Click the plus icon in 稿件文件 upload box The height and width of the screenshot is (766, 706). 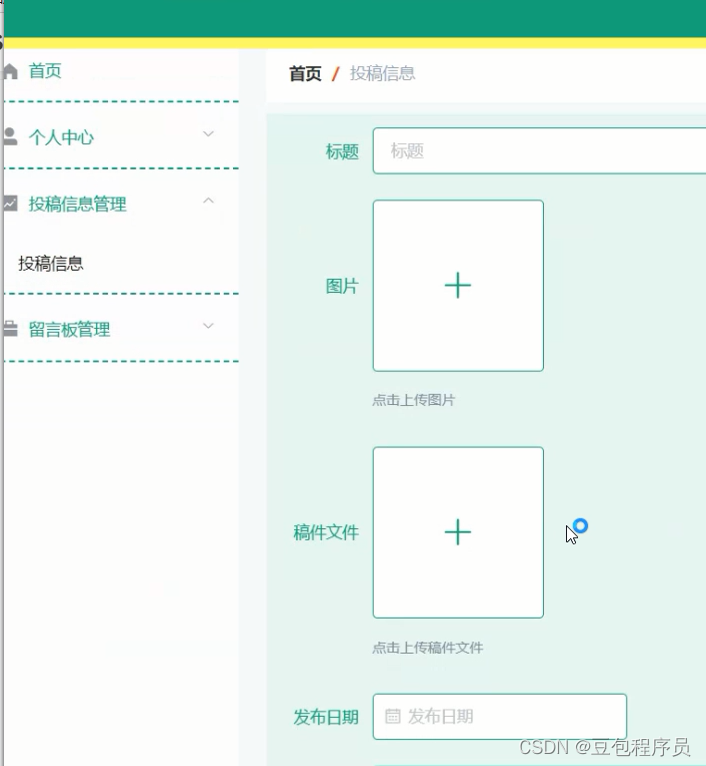pos(458,532)
